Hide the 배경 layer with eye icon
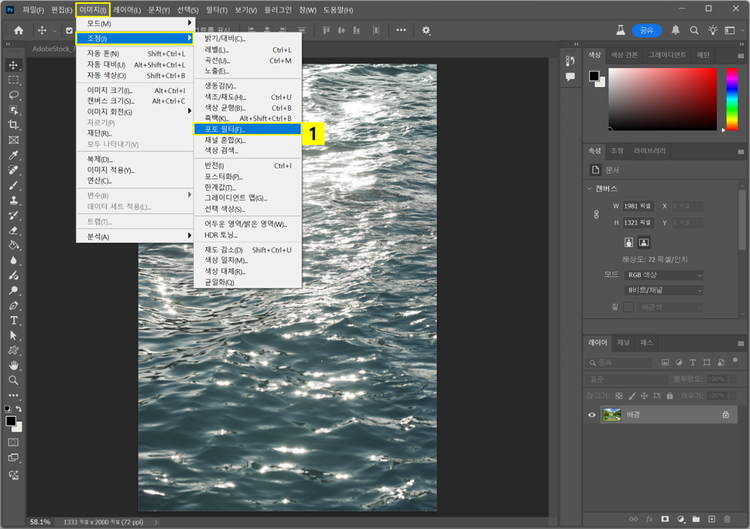 (x=592, y=414)
